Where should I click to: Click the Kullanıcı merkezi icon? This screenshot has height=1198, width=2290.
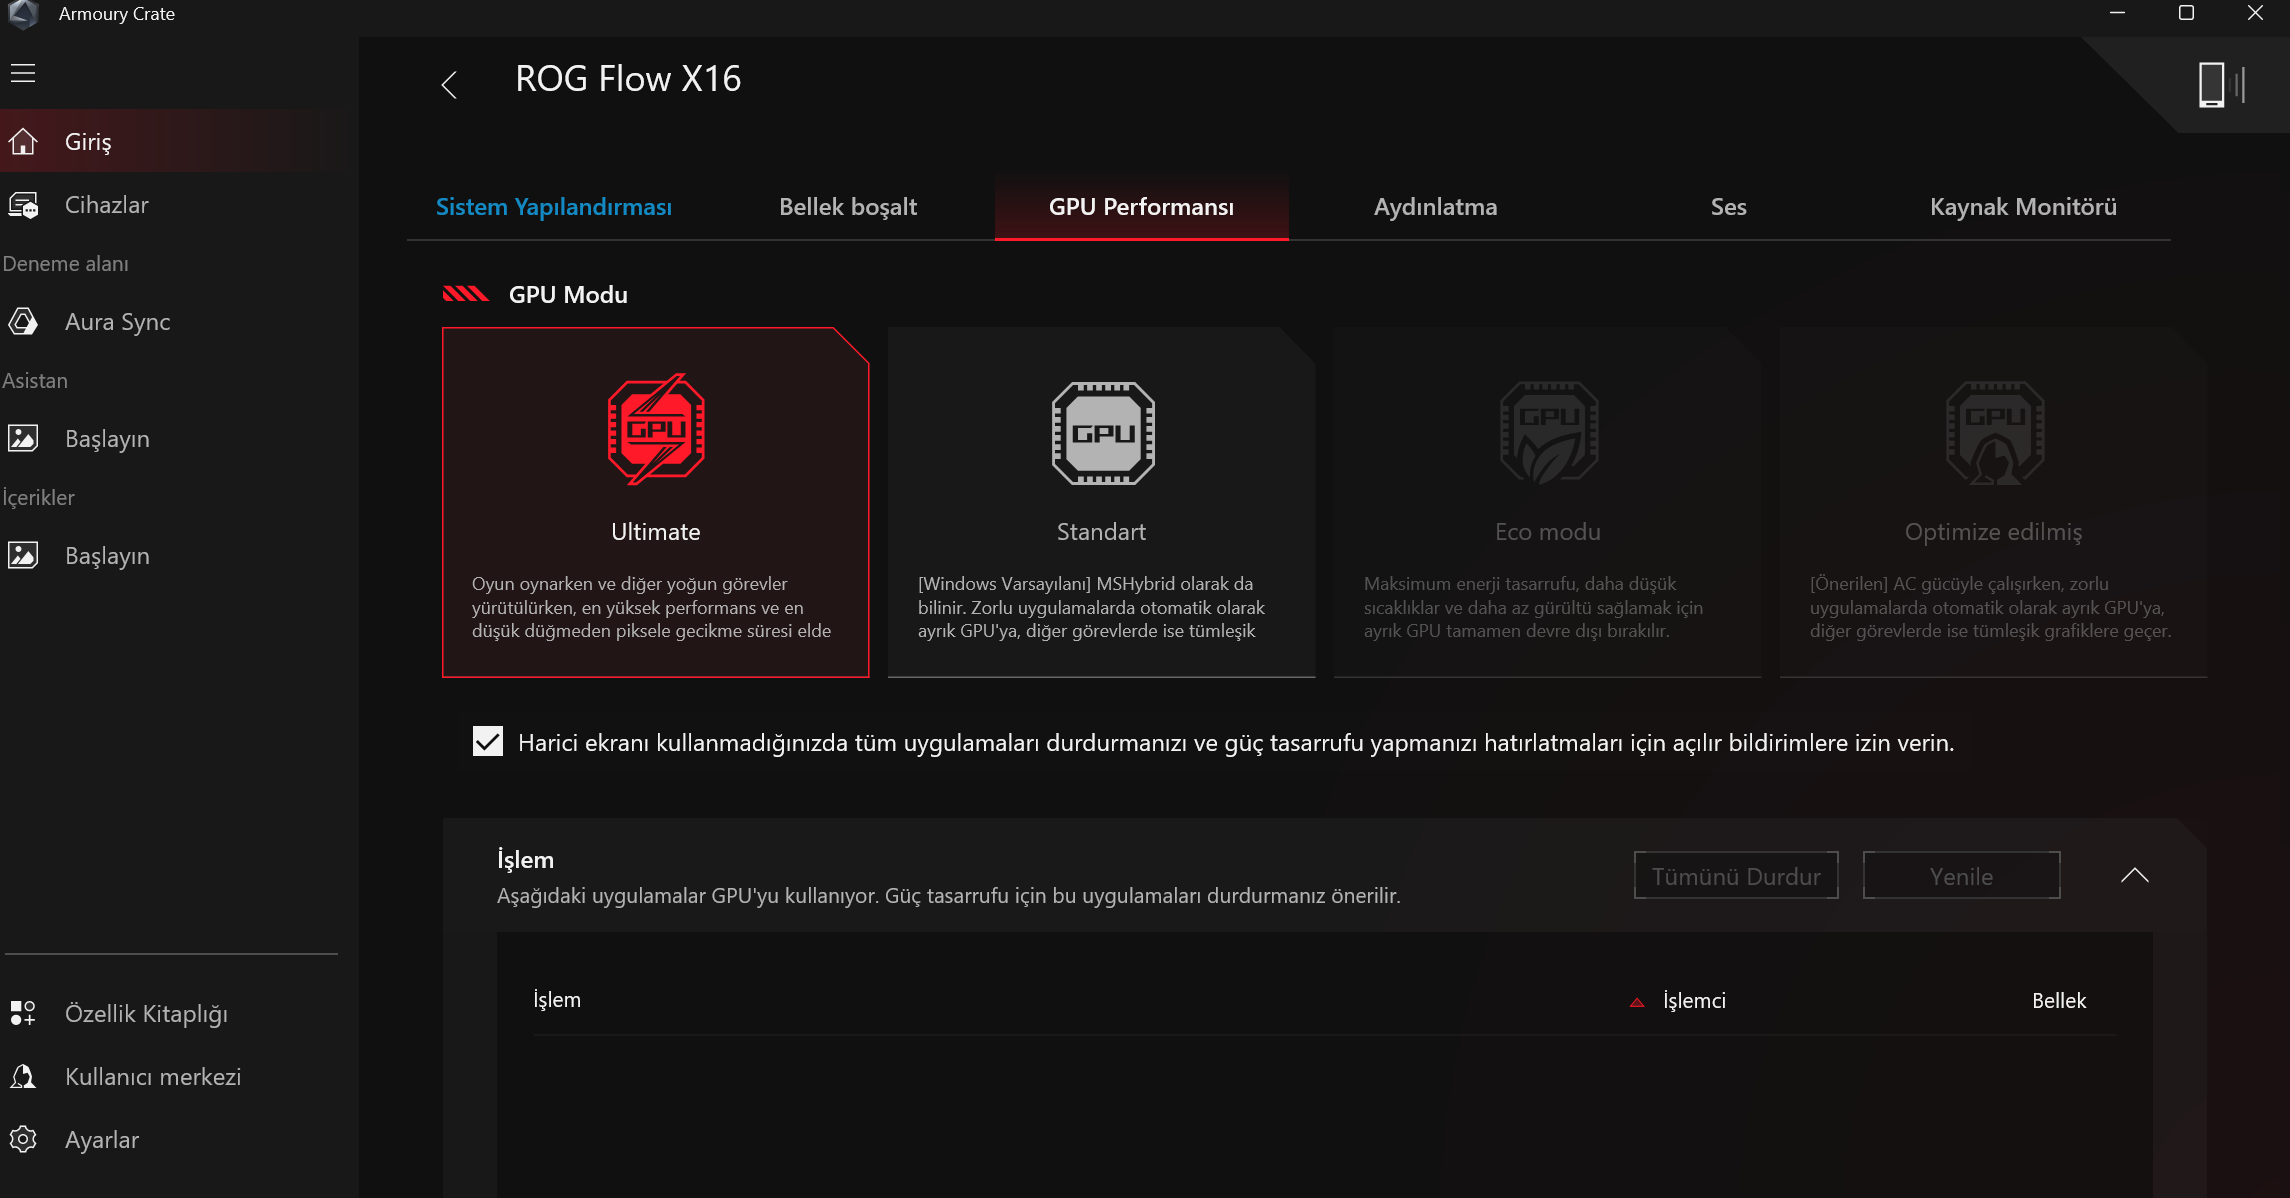23,1076
